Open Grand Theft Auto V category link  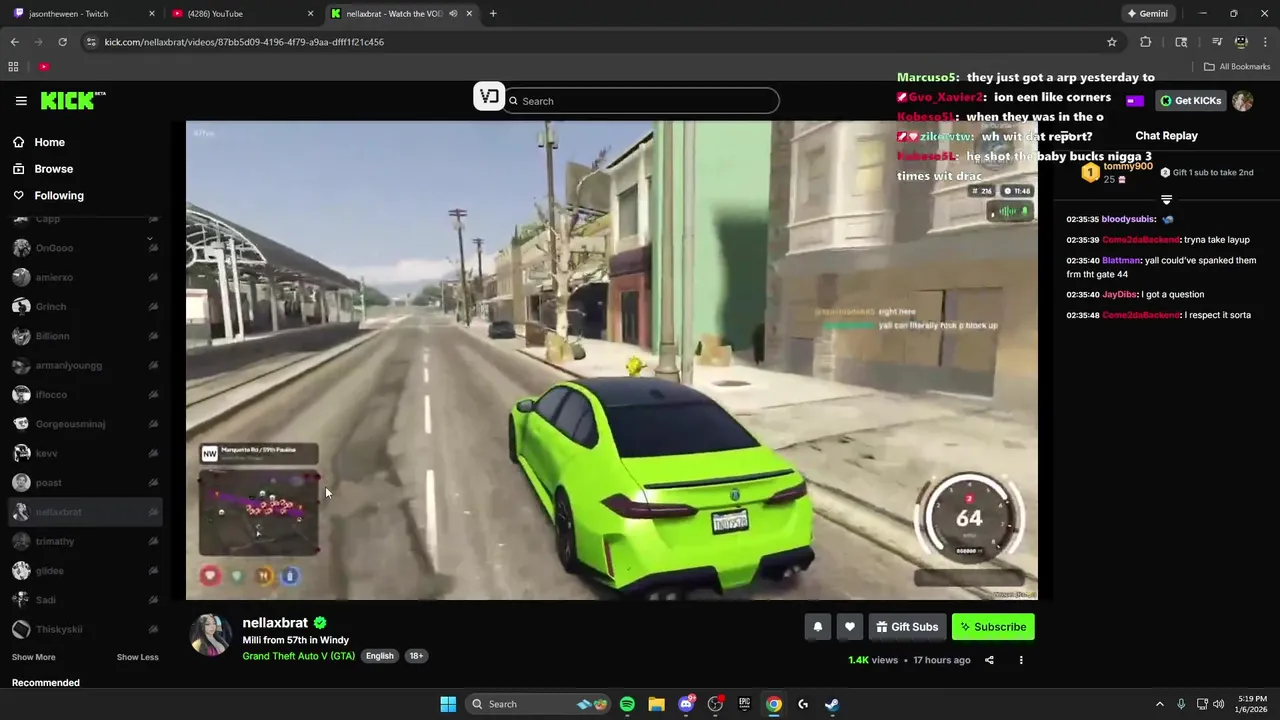(x=298, y=656)
